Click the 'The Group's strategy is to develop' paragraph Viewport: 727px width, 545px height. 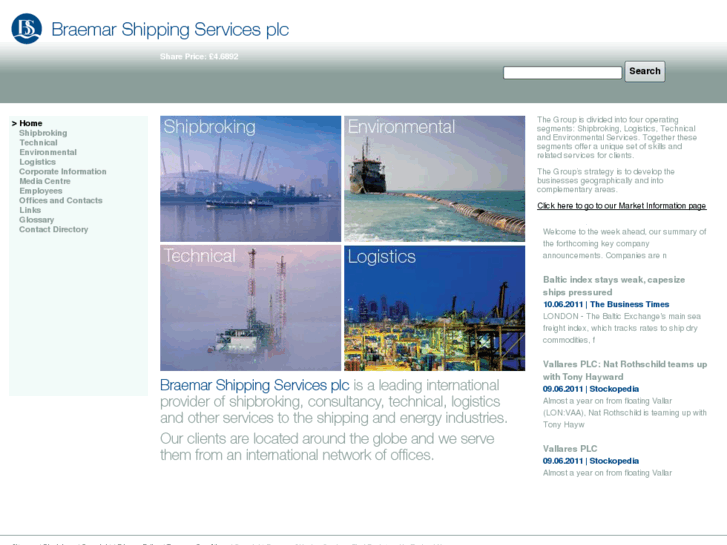[x=606, y=180]
